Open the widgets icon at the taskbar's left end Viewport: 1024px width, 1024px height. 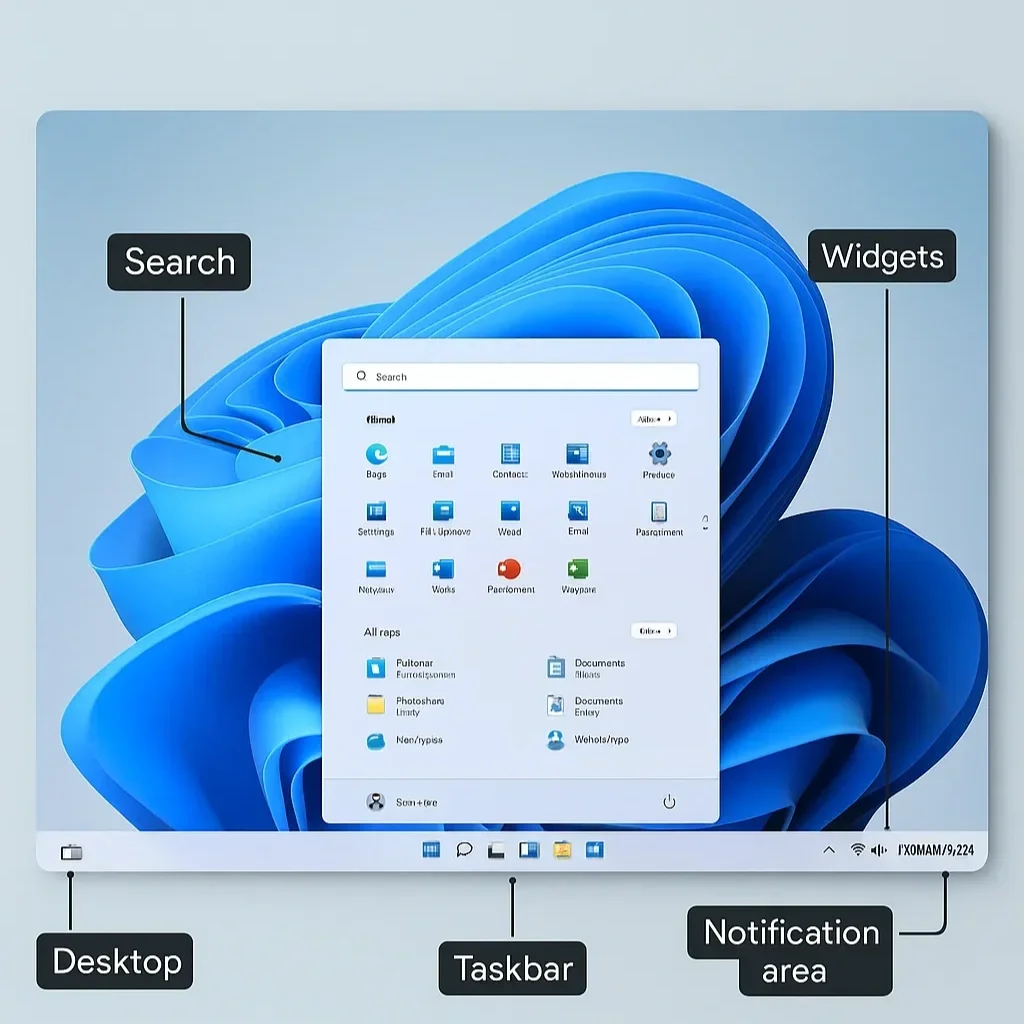point(72,852)
